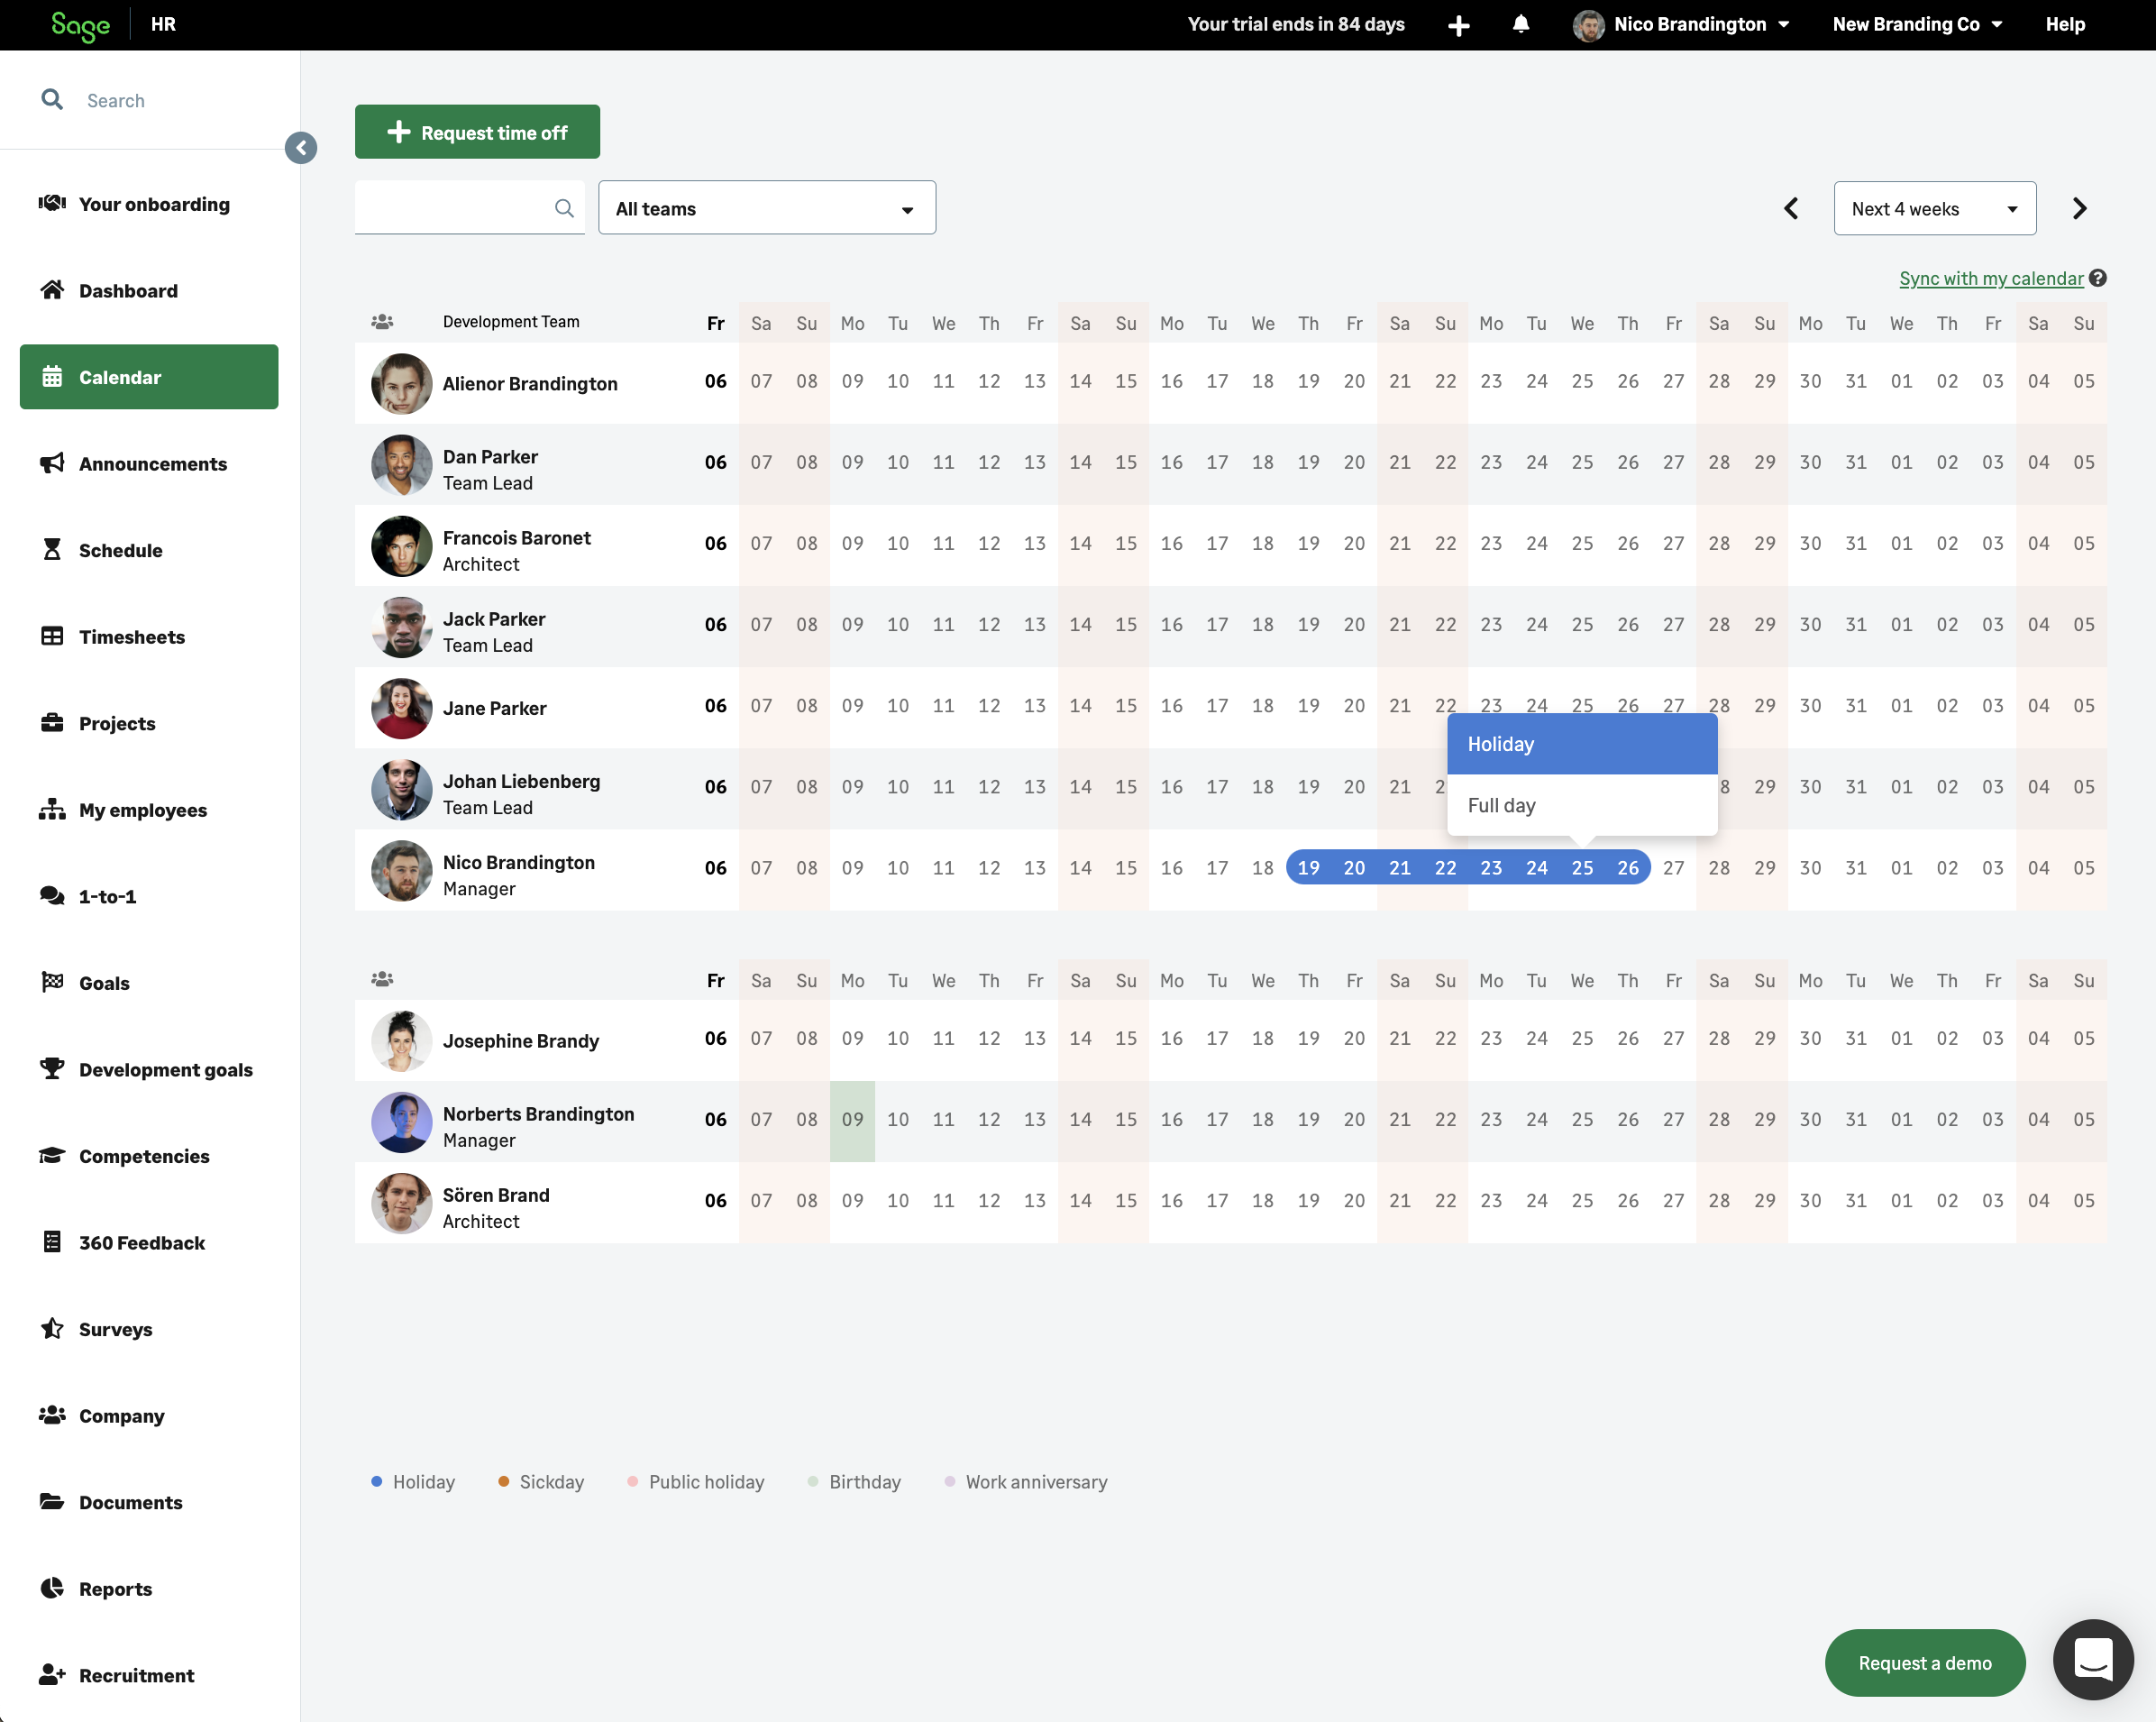Click the second team group icon
2156x1722 pixels.
pos(382,979)
